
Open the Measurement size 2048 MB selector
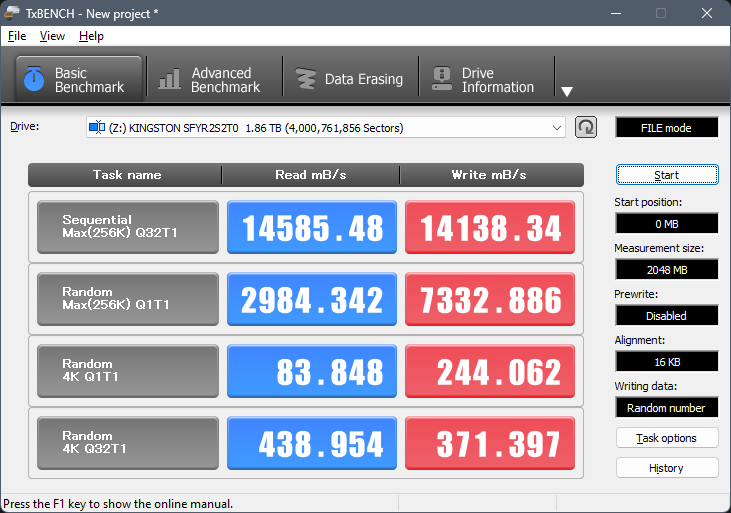[x=666, y=269]
